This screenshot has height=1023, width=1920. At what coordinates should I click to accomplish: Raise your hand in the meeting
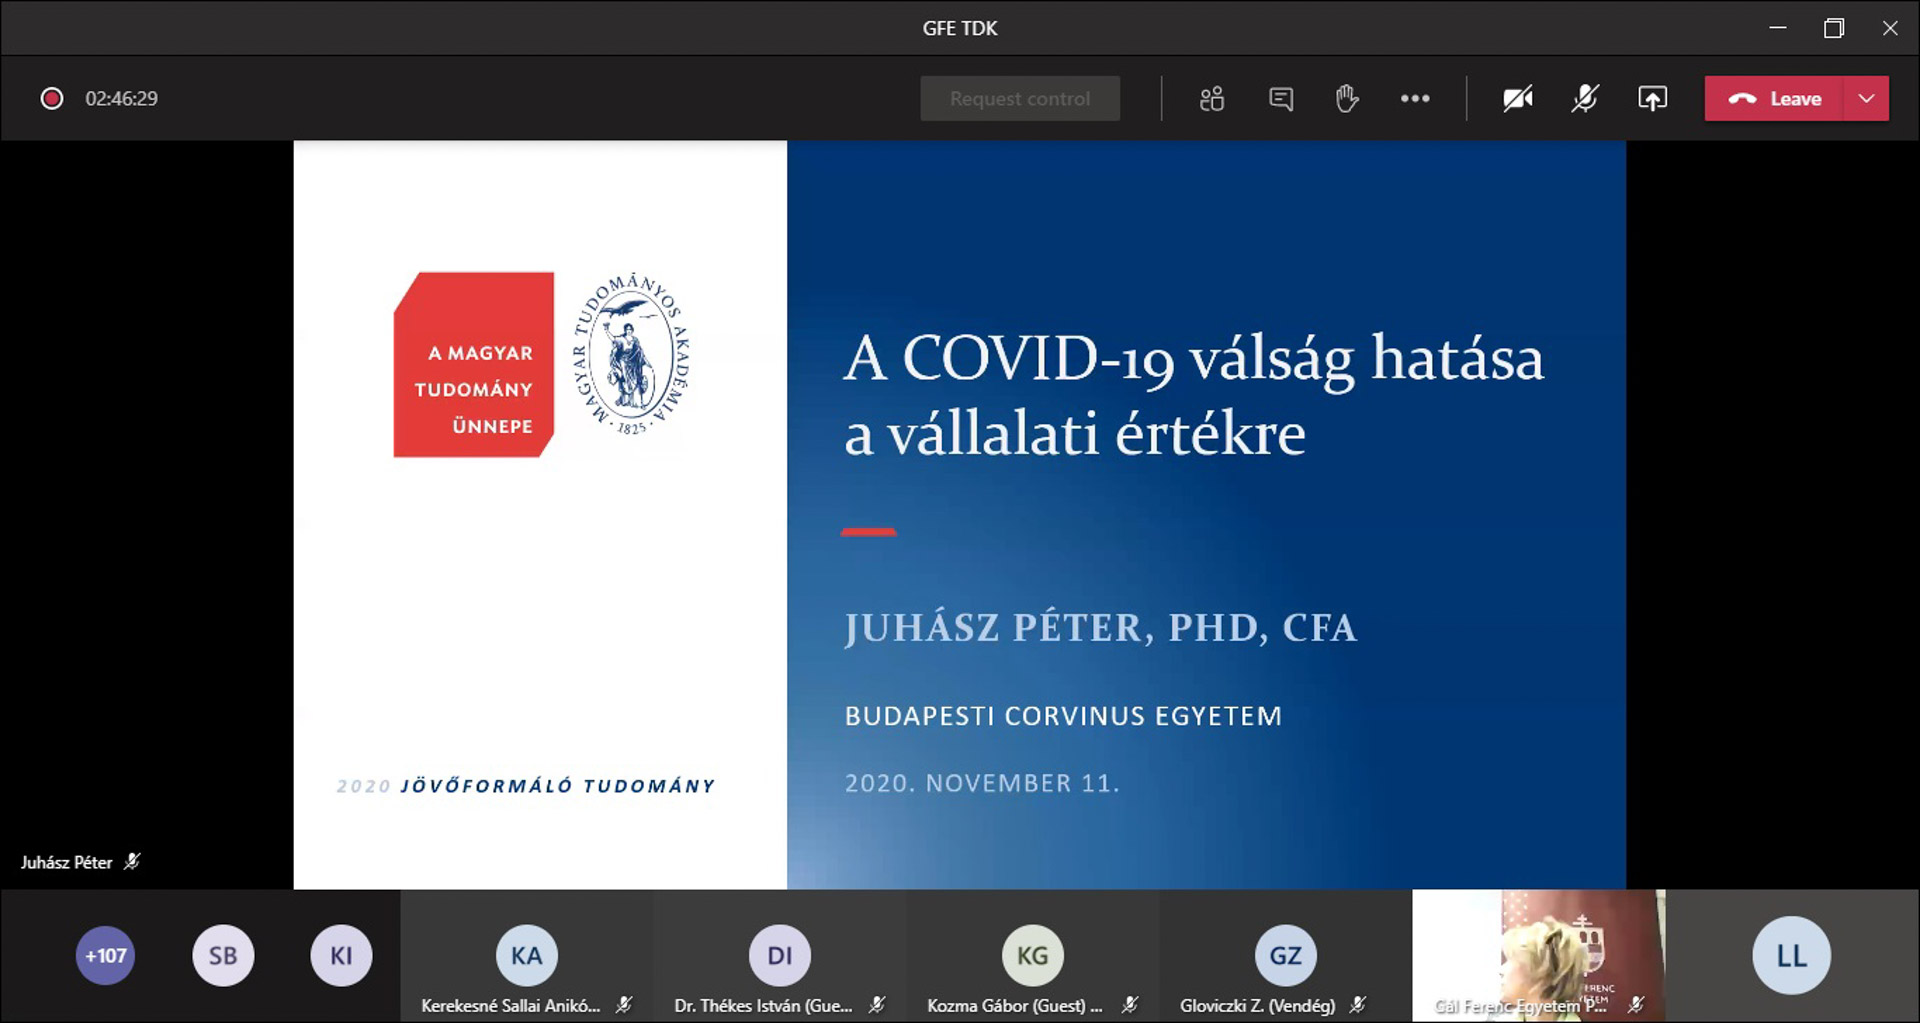(1347, 98)
